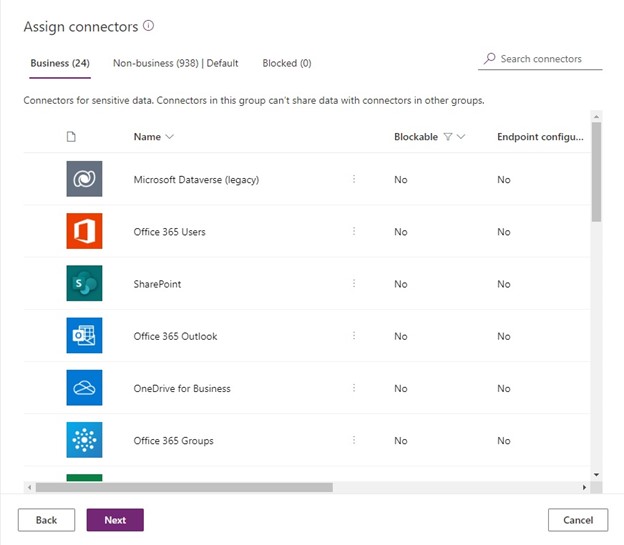
Task: Click the OneDrive for Business icon
Action: [x=84, y=388]
